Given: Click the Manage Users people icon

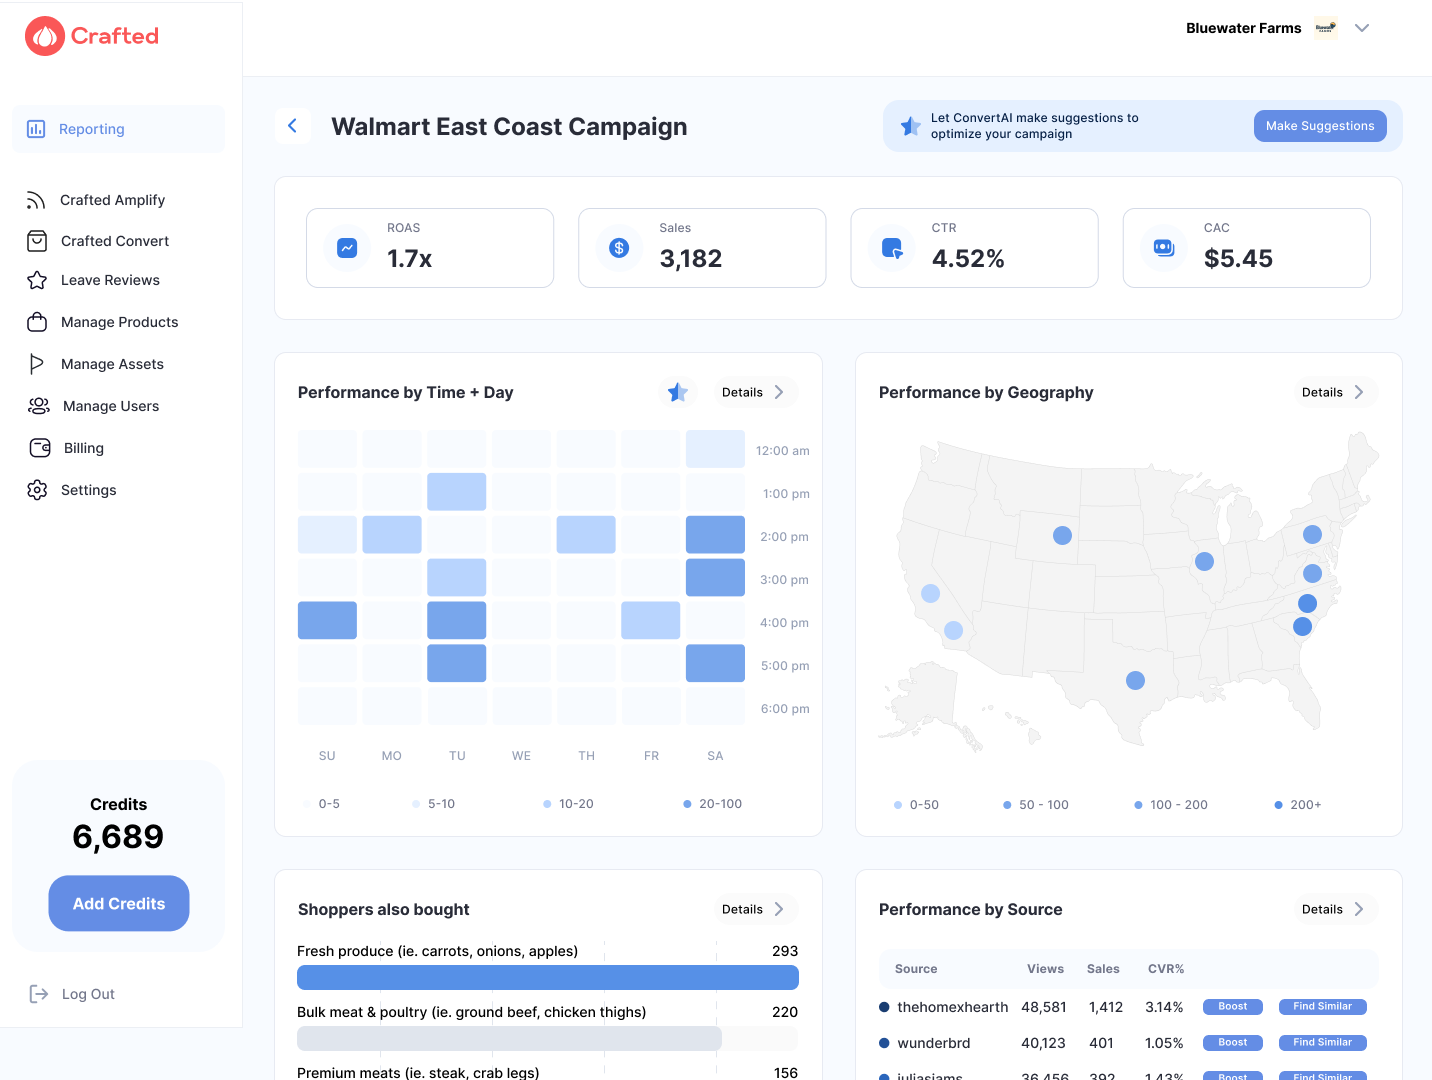Looking at the screenshot, I should (39, 406).
